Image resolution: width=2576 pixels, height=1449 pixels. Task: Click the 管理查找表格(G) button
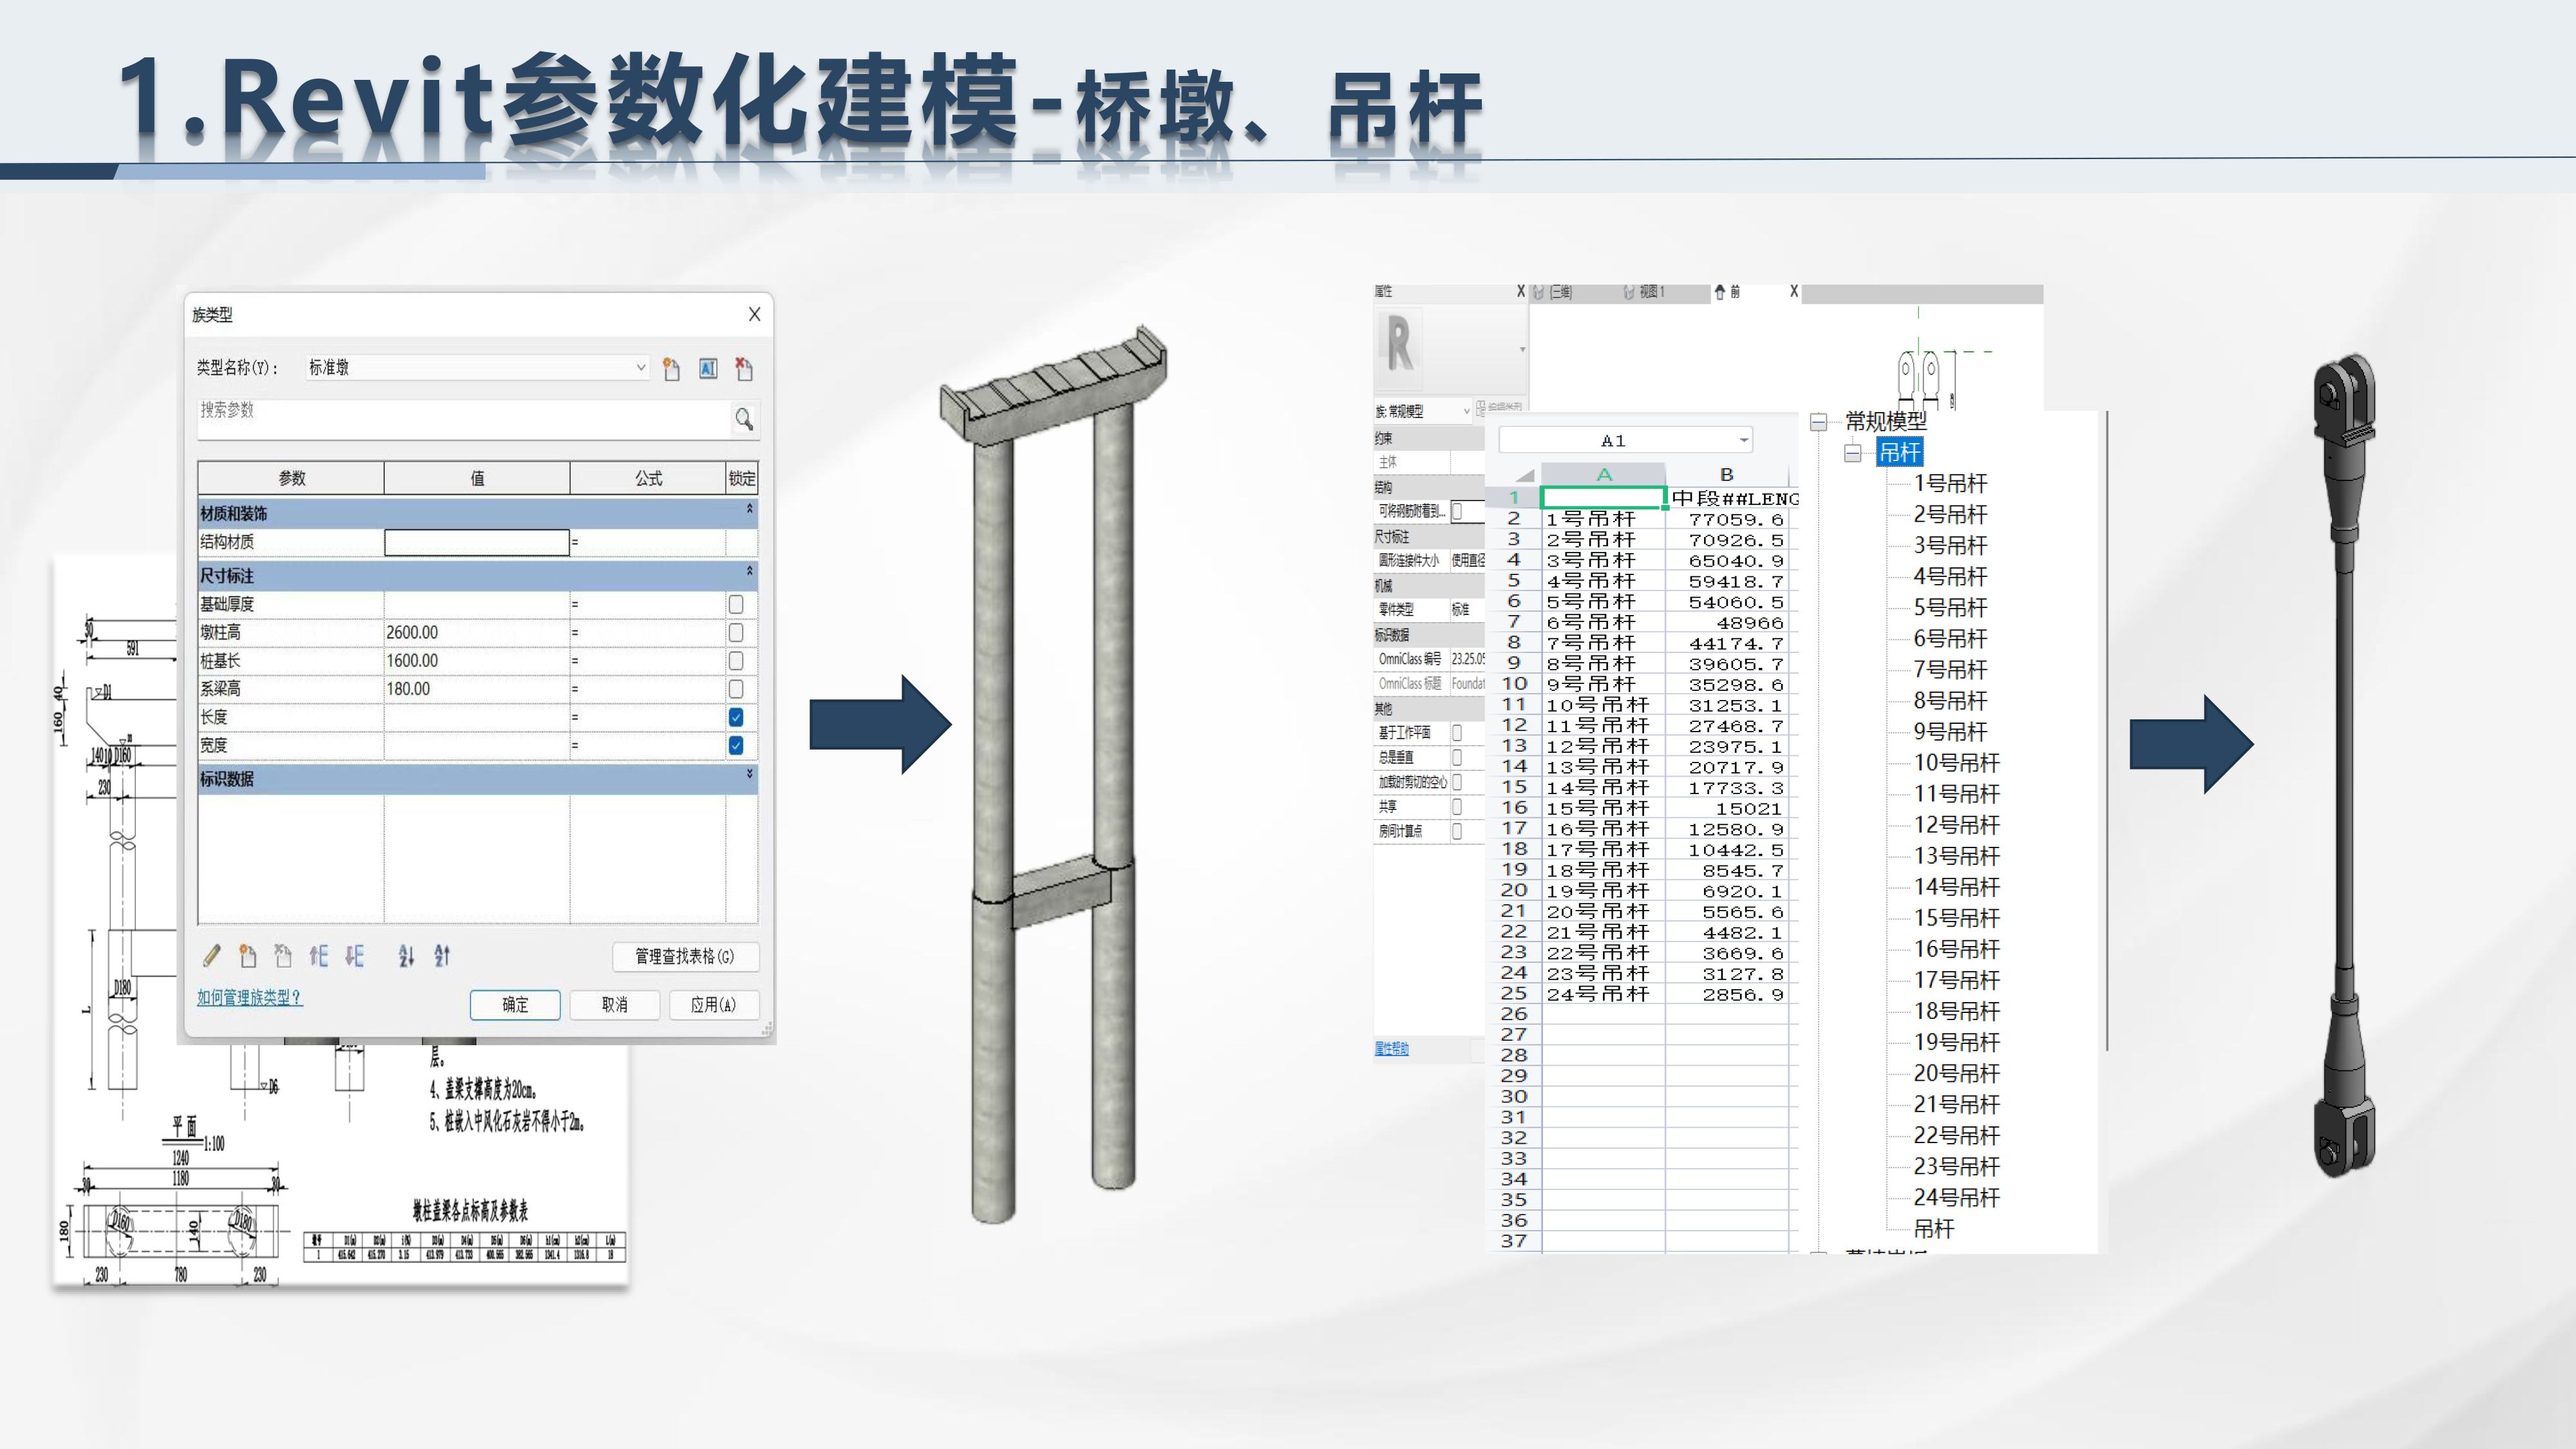[685, 956]
